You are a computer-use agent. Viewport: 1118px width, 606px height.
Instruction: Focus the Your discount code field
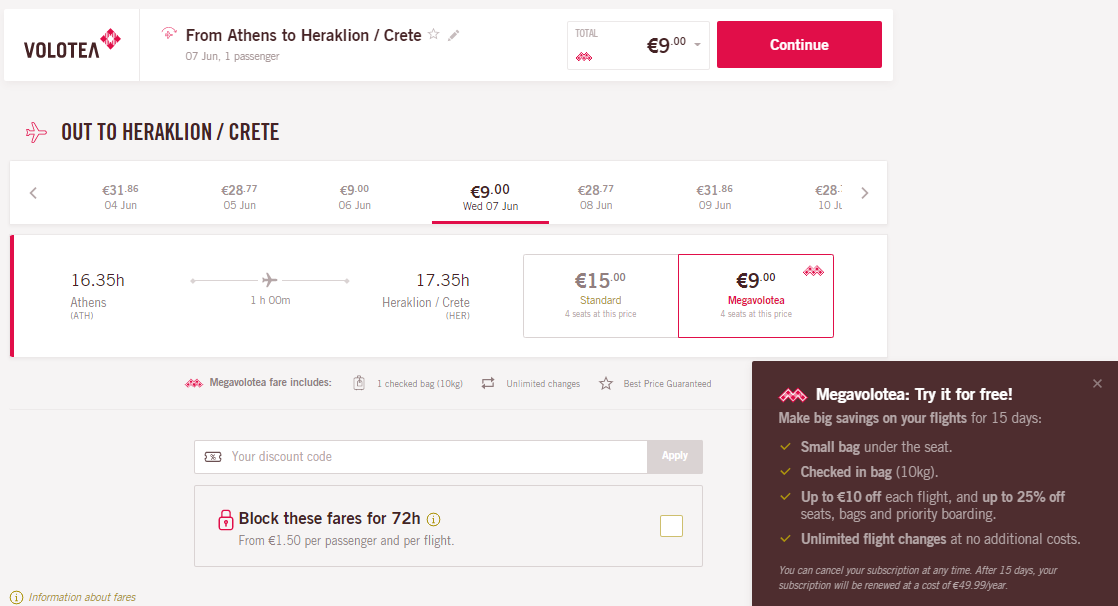421,456
